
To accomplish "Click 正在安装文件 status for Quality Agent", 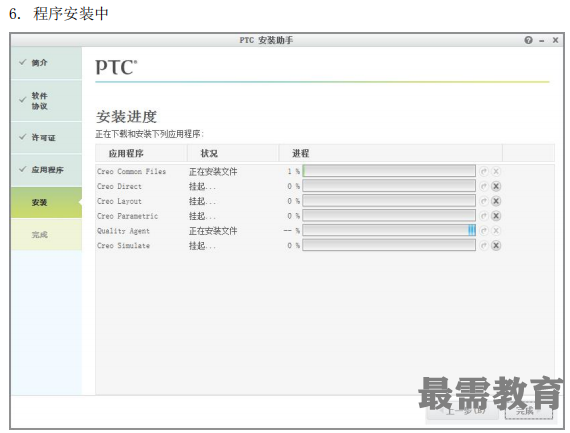I will click(213, 230).
